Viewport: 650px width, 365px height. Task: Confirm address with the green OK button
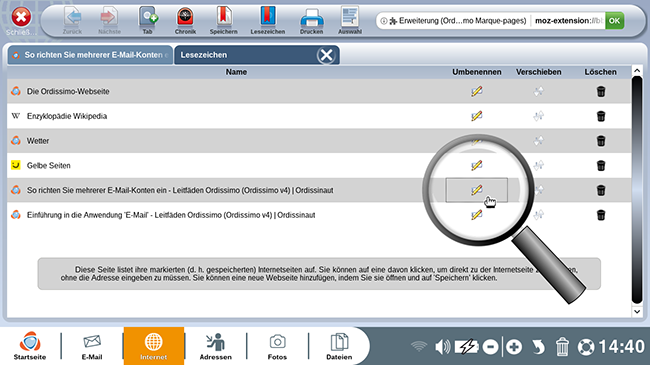pyautogui.click(x=614, y=20)
